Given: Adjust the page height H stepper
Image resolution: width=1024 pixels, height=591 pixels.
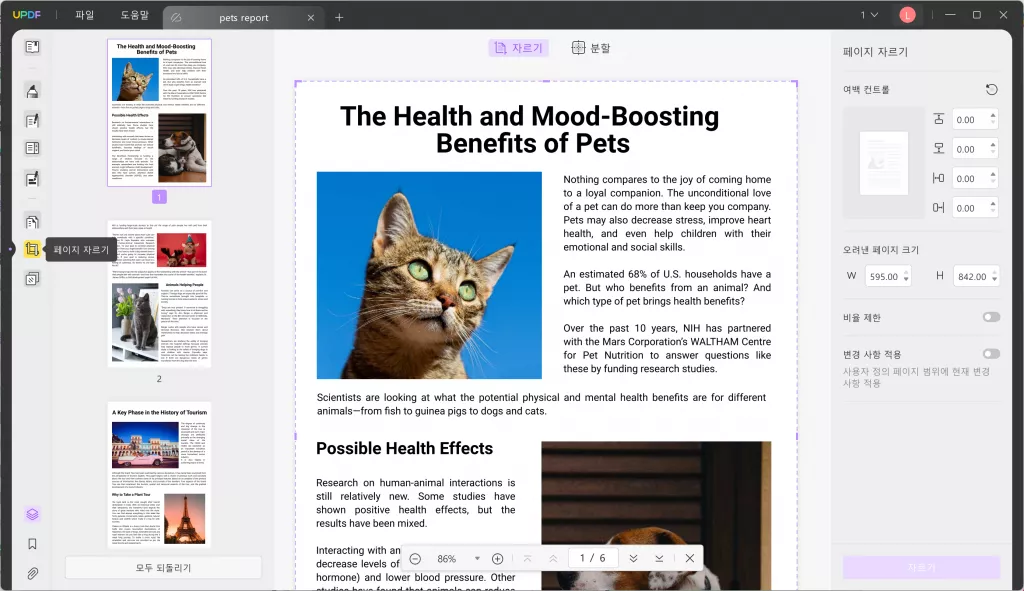Looking at the screenshot, I should point(994,276).
